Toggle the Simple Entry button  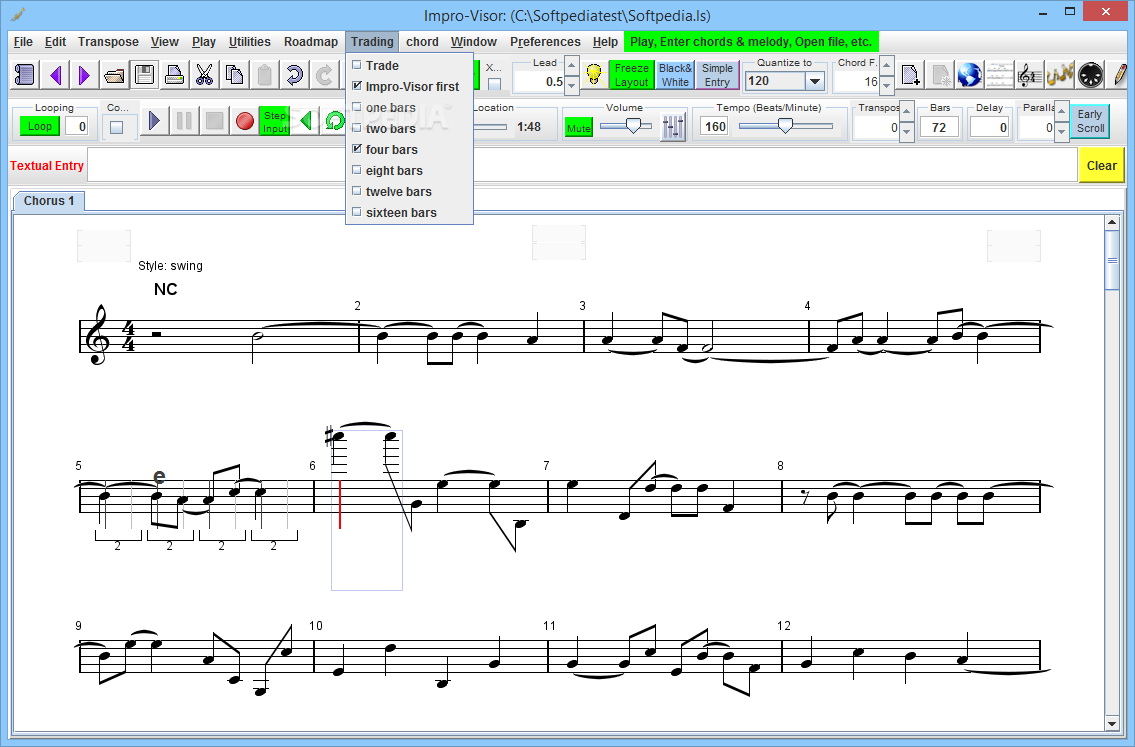coord(717,75)
